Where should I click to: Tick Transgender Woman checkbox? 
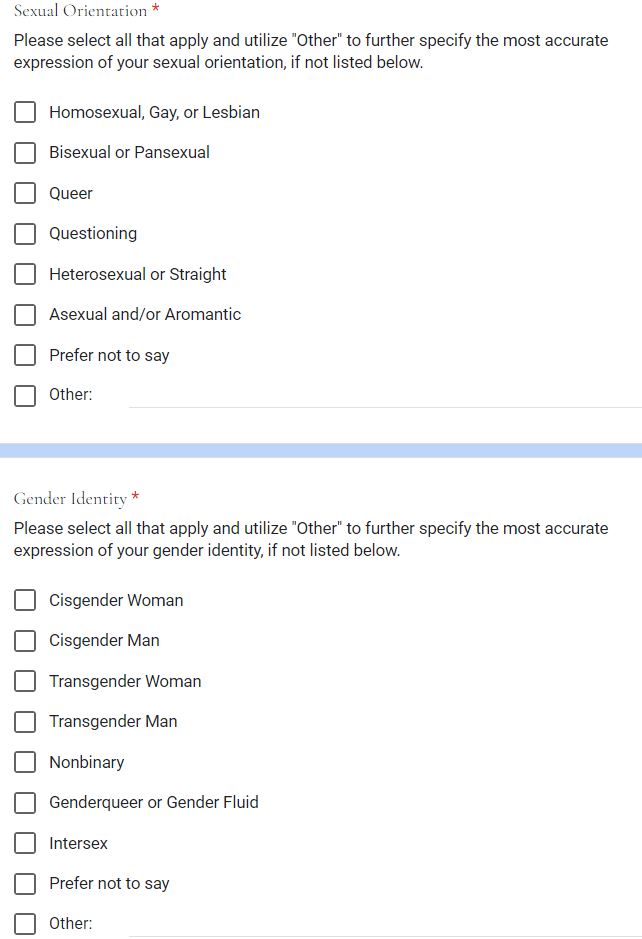pos(25,681)
